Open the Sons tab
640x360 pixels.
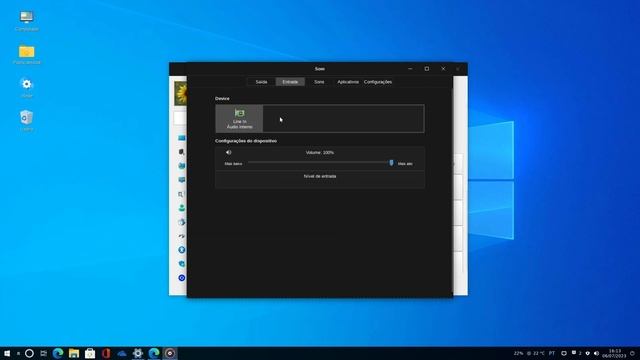coord(319,82)
